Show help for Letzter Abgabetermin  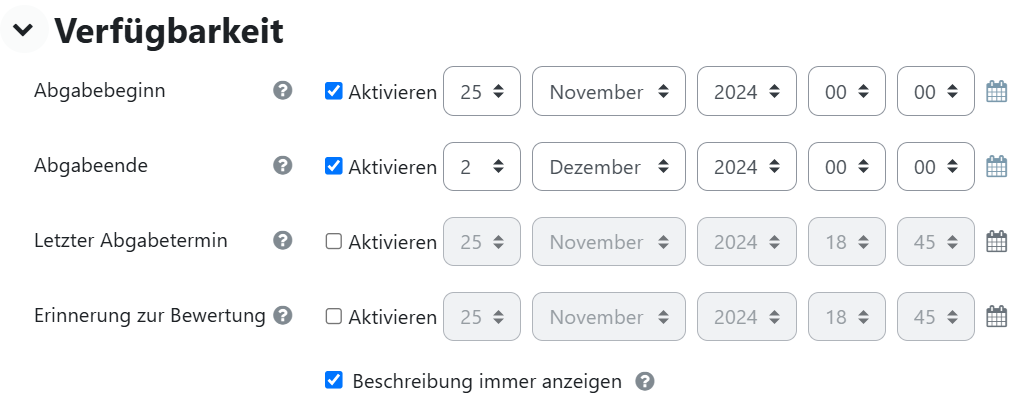point(282,240)
